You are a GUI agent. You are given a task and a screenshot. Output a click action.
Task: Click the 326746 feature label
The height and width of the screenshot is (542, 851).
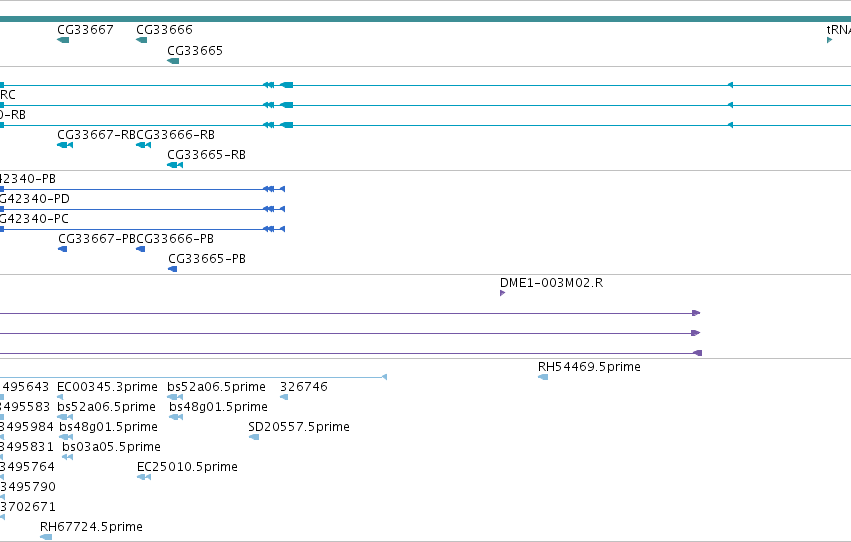304,387
